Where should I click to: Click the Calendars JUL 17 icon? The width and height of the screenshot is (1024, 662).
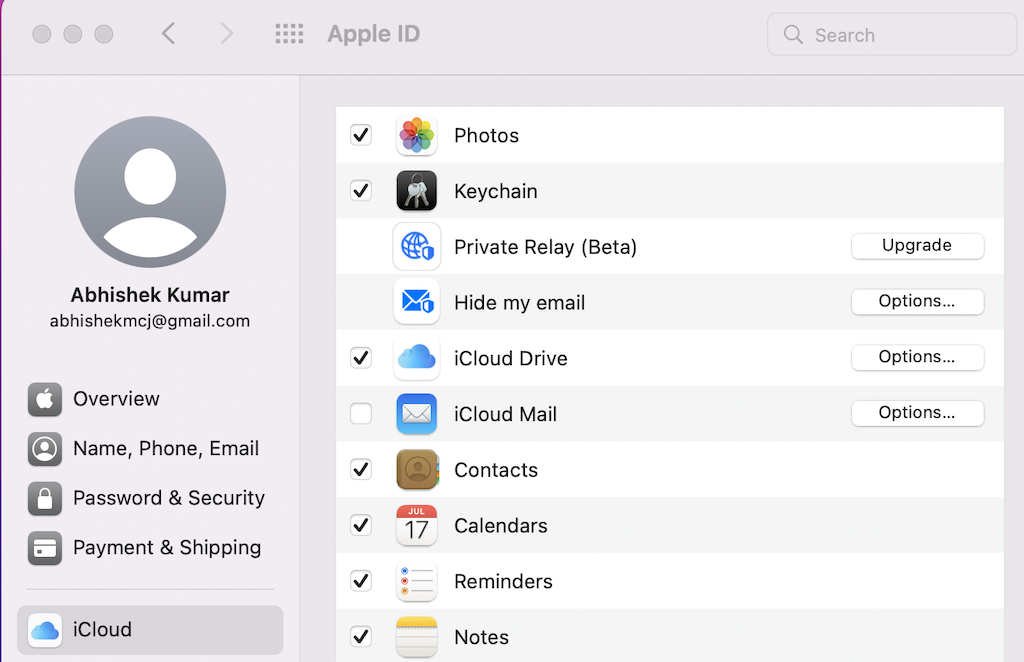pos(417,525)
